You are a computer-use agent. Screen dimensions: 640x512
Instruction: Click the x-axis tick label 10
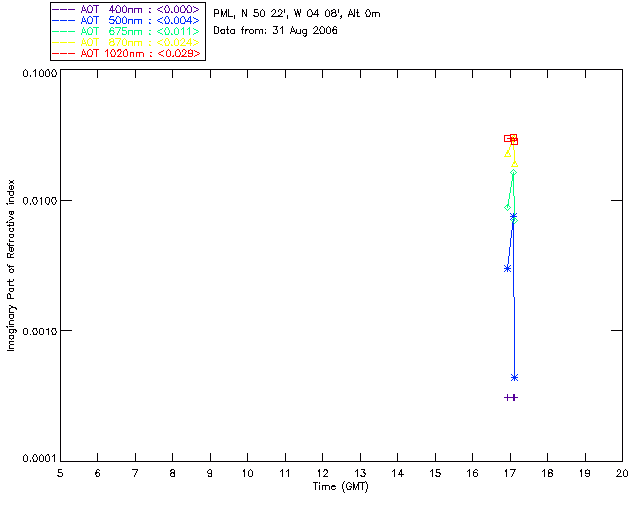click(x=247, y=473)
